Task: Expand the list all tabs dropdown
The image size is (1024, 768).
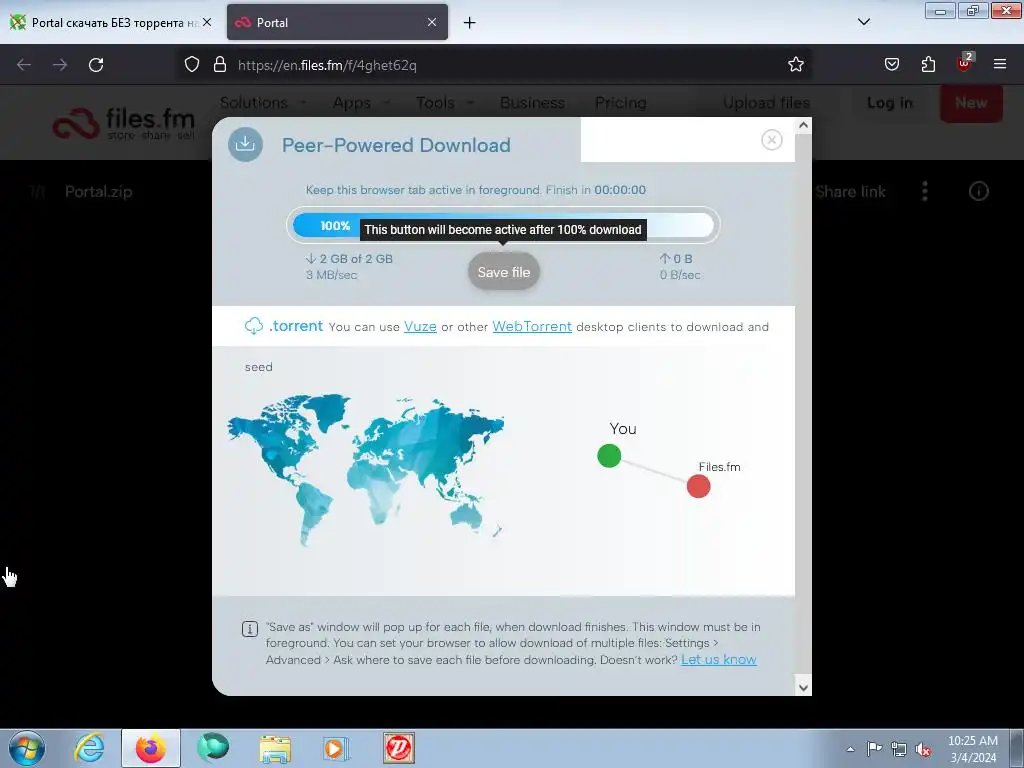Action: coord(863,22)
